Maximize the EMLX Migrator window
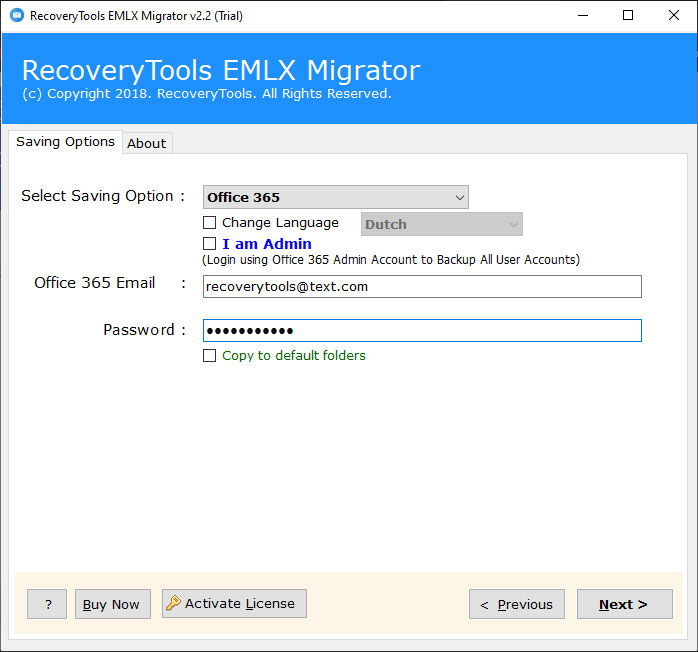This screenshot has height=652, width=698. [x=628, y=16]
